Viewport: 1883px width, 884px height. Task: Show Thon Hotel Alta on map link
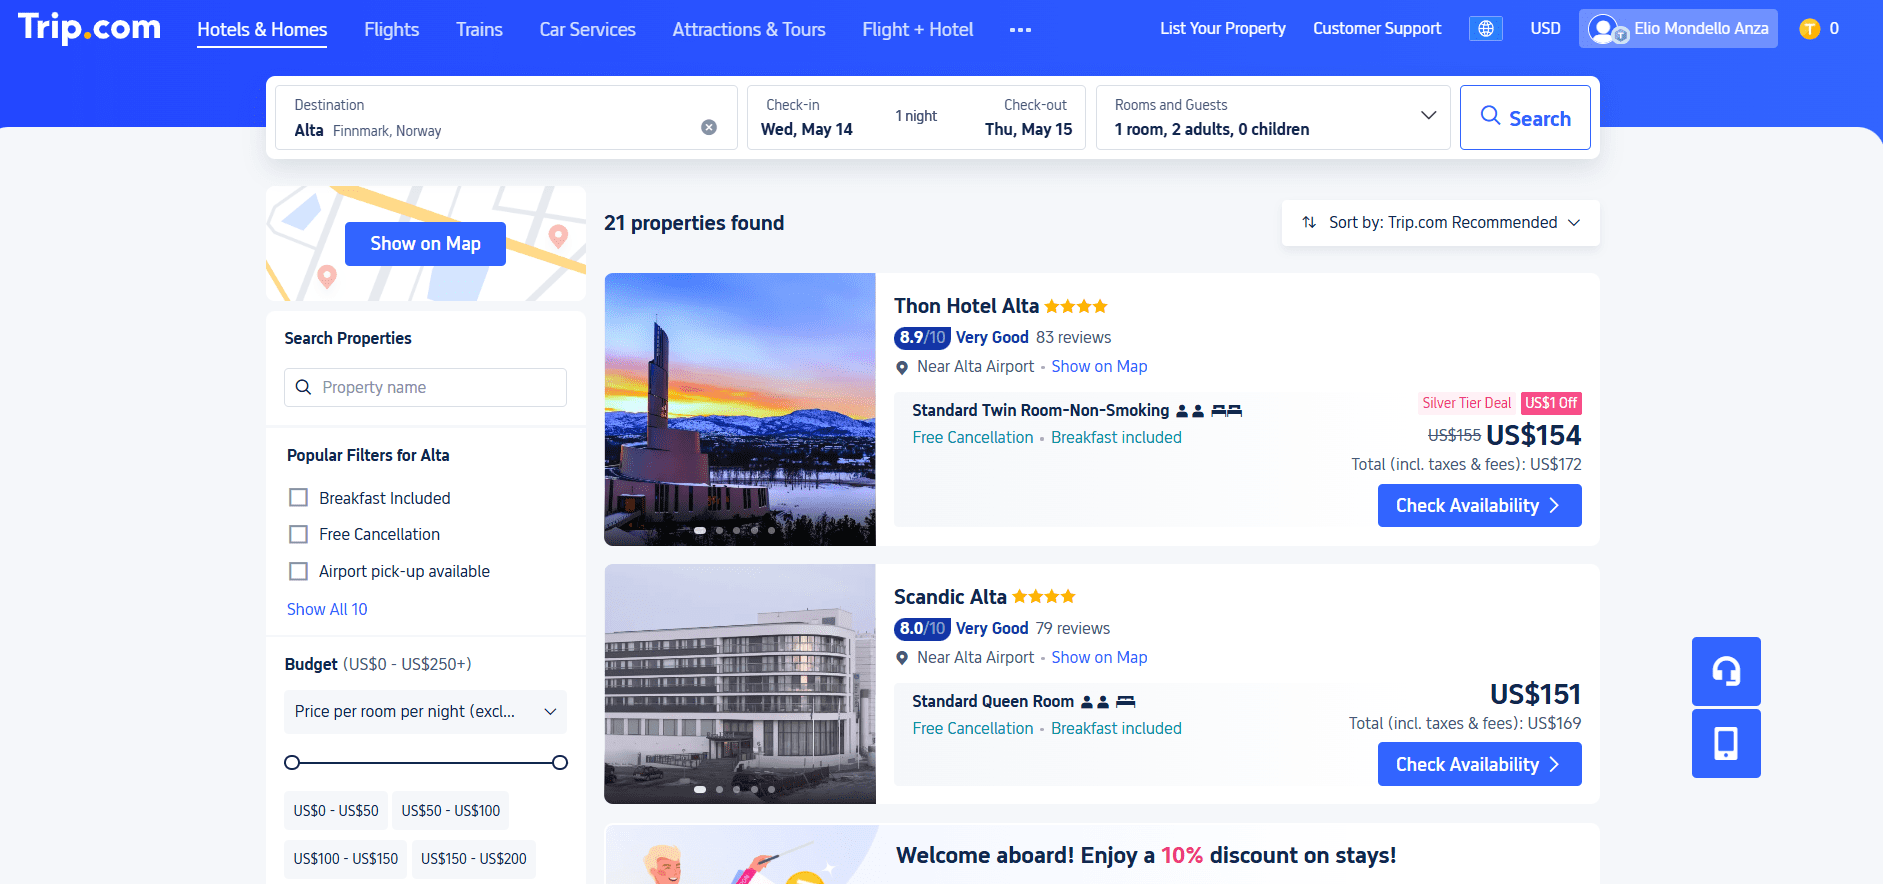[1099, 367]
